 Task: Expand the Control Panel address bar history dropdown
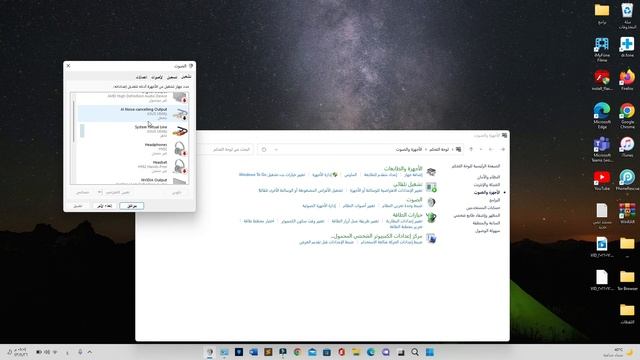276,149
